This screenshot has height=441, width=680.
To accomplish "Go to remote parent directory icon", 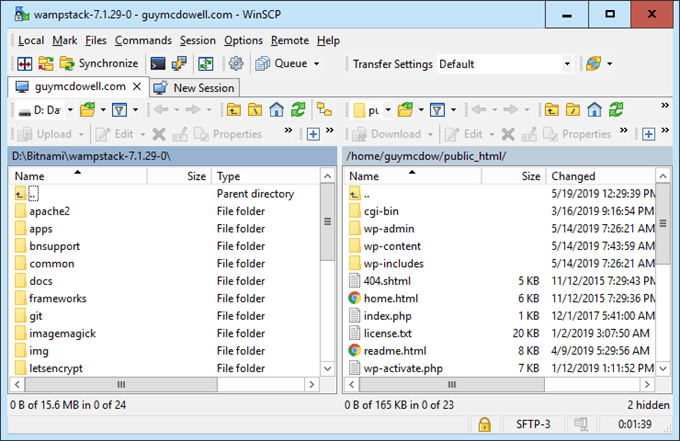I will [552, 110].
